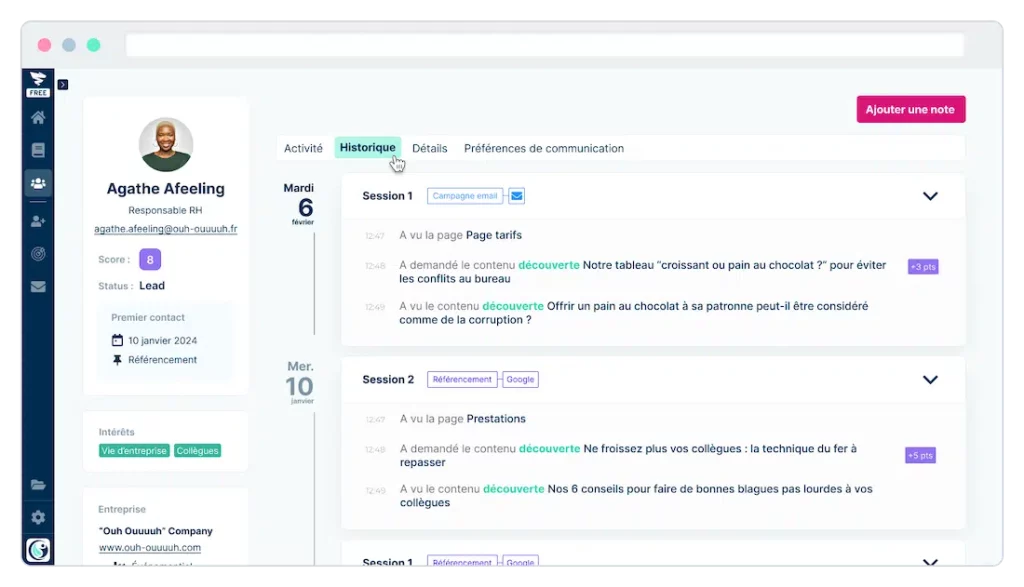
Task: Click the Page tarifs page name
Action: (x=494, y=235)
